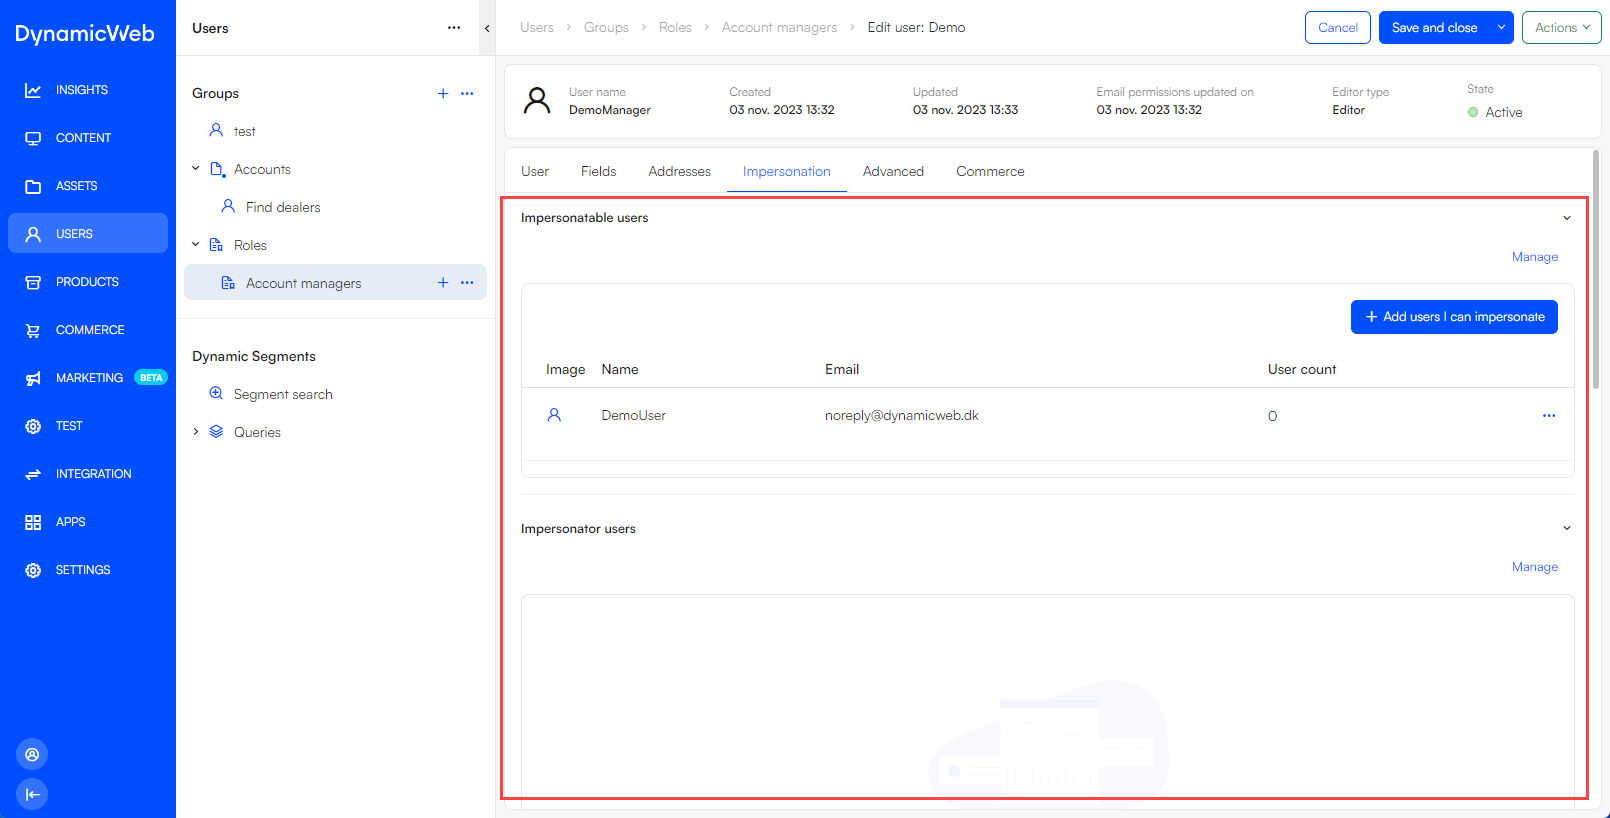Screen dimensions: 1610x818
Task: Click the Name column header
Action: pyautogui.click(x=620, y=369)
